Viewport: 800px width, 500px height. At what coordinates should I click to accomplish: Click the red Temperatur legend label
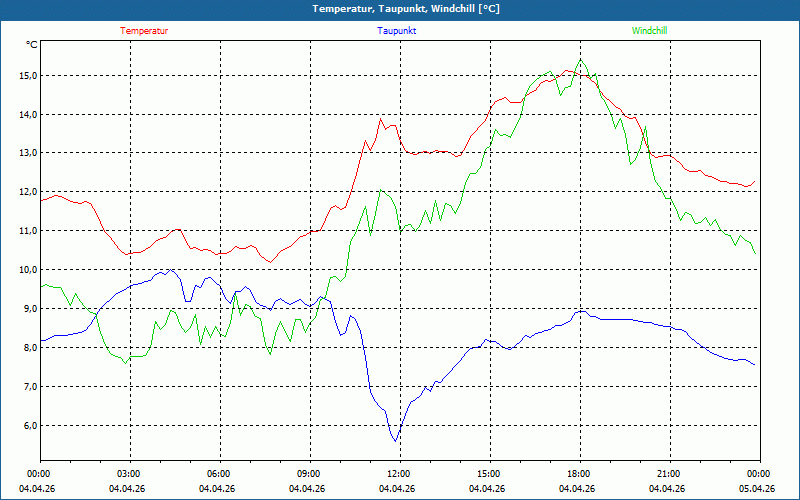click(144, 31)
